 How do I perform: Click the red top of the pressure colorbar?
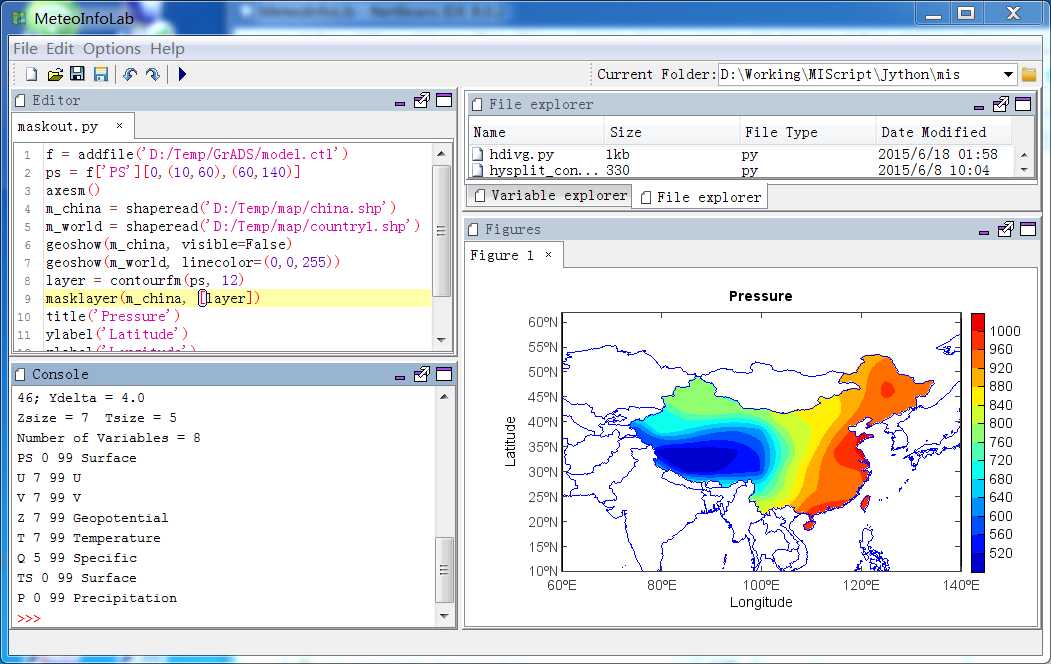977,321
